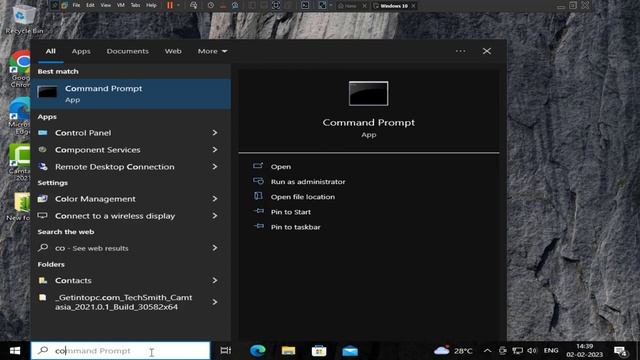Open the notification center icon
The height and width of the screenshot is (360, 640).
point(621,351)
